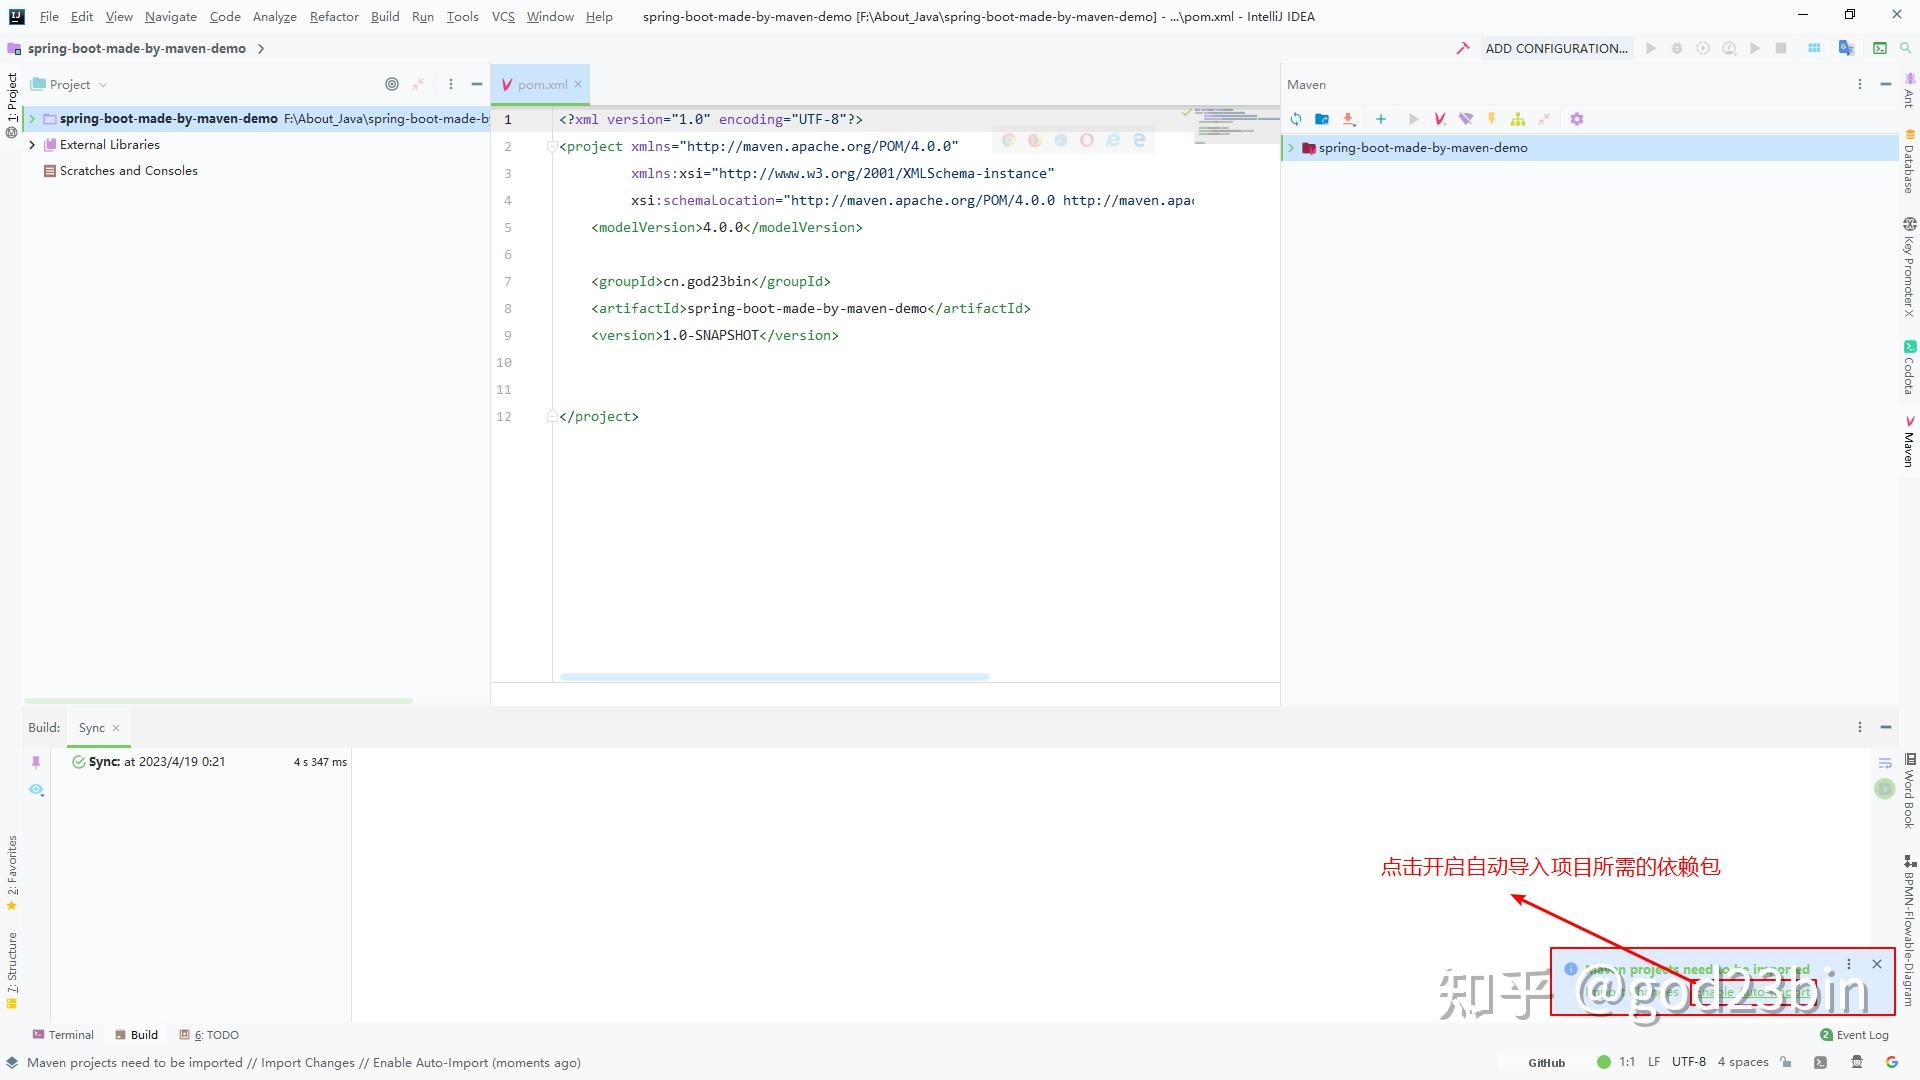This screenshot has height=1080, width=1920.
Task: Execute Maven Goal icon in Maven toolbar
Action: click(1440, 119)
